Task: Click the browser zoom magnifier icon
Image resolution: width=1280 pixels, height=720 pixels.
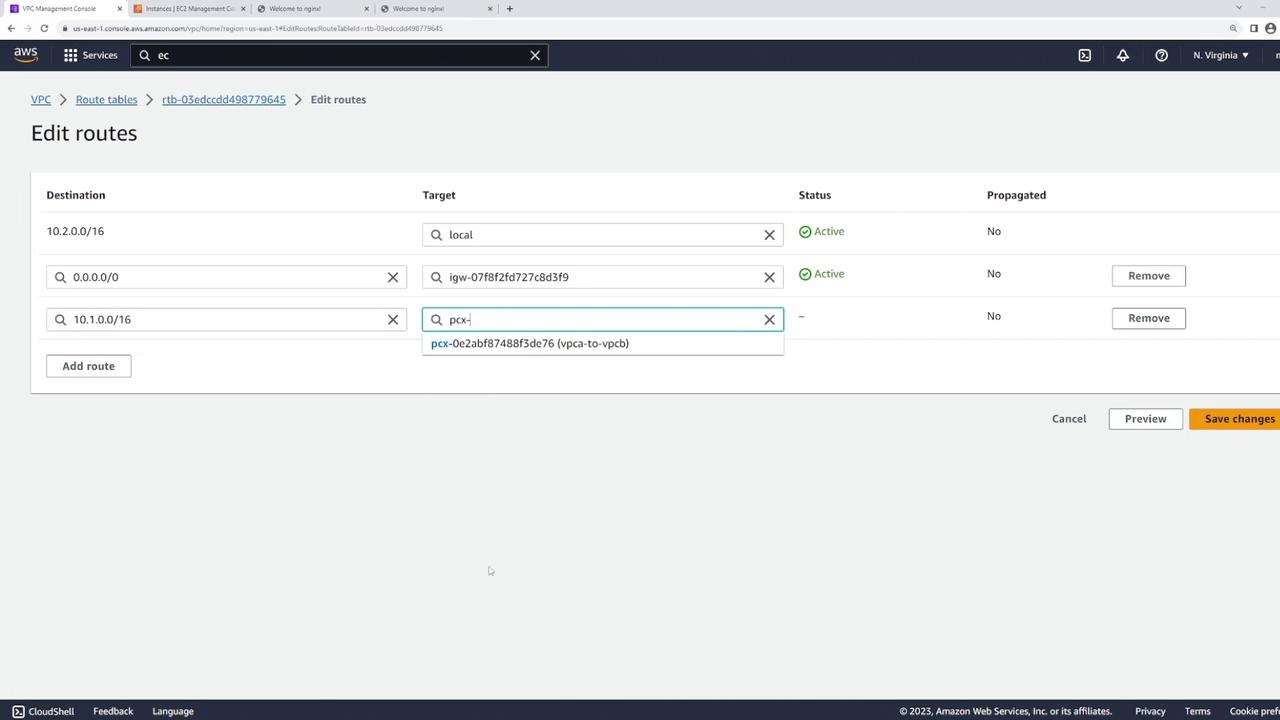Action: (x=1233, y=28)
